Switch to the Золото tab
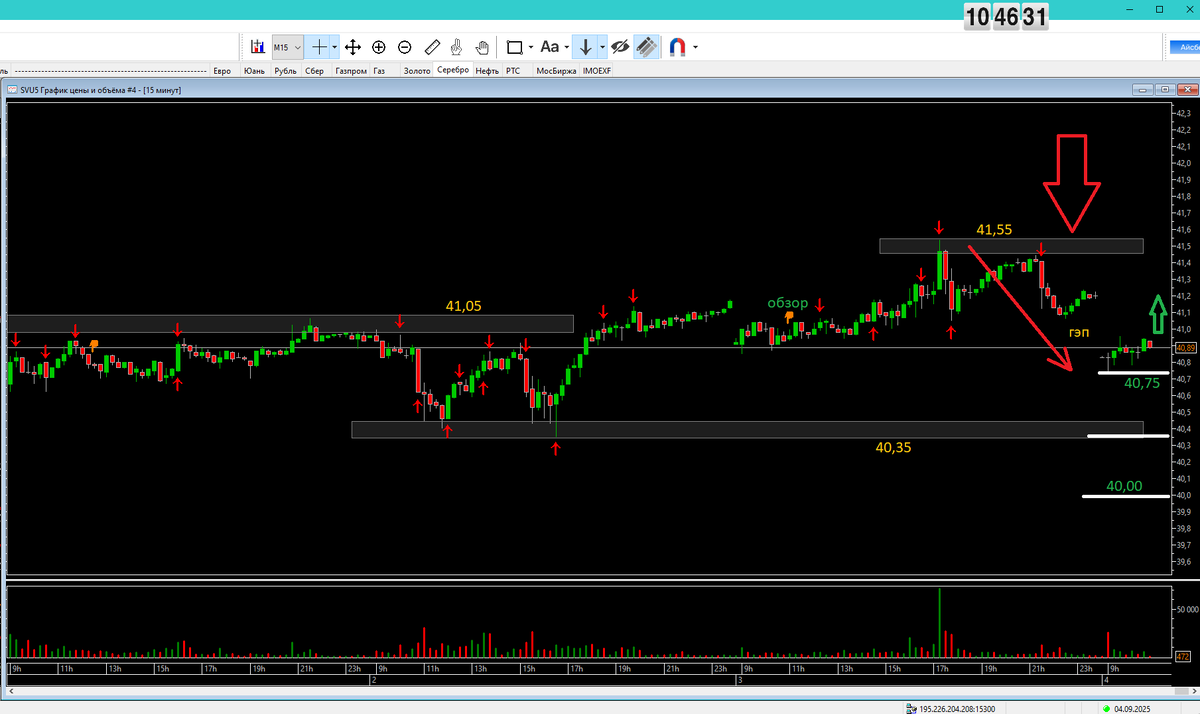Viewport: 1200px width, 714px height. tap(417, 71)
